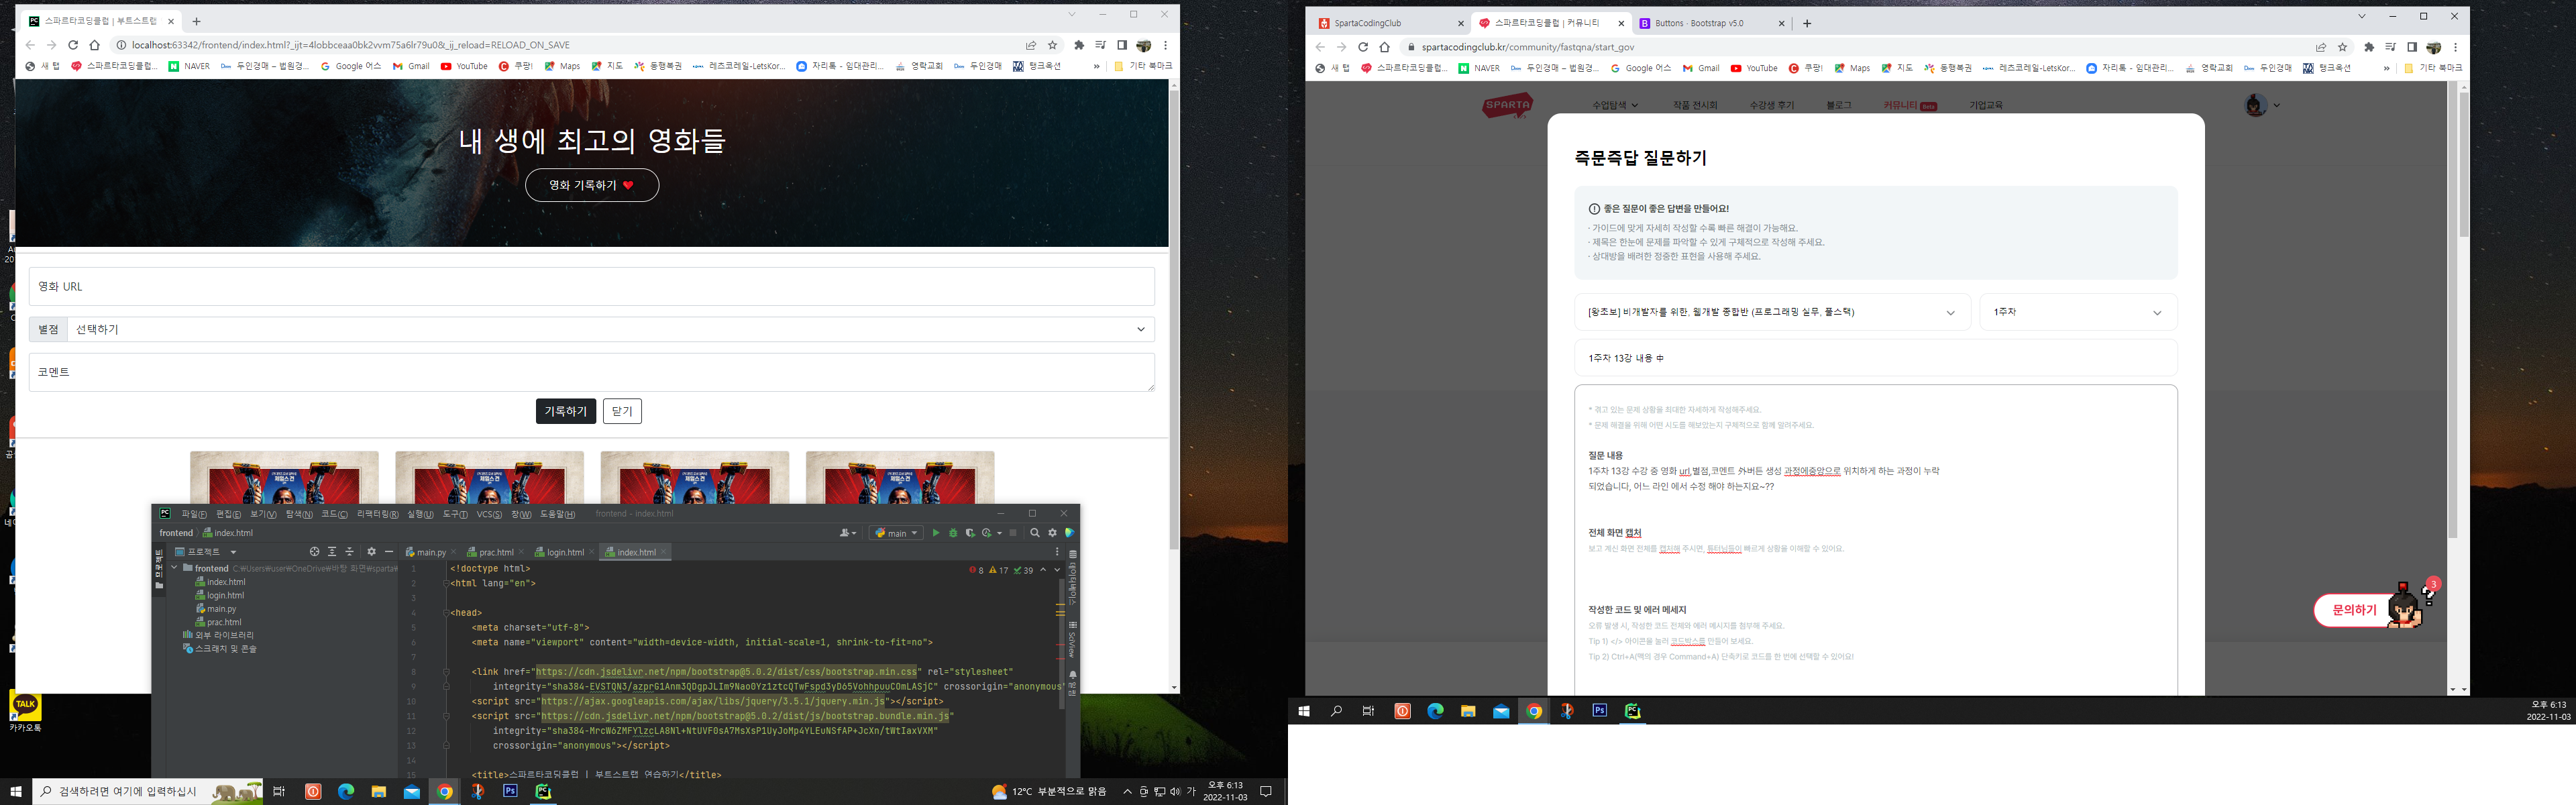The width and height of the screenshot is (2576, 805).
Task: Open project panel options gear icon
Action: [371, 552]
